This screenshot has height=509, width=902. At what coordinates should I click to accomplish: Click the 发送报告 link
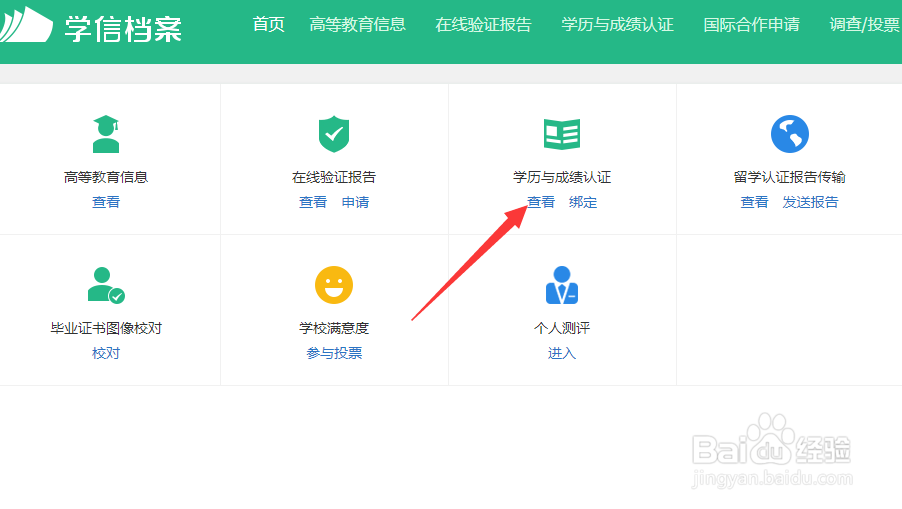[811, 202]
